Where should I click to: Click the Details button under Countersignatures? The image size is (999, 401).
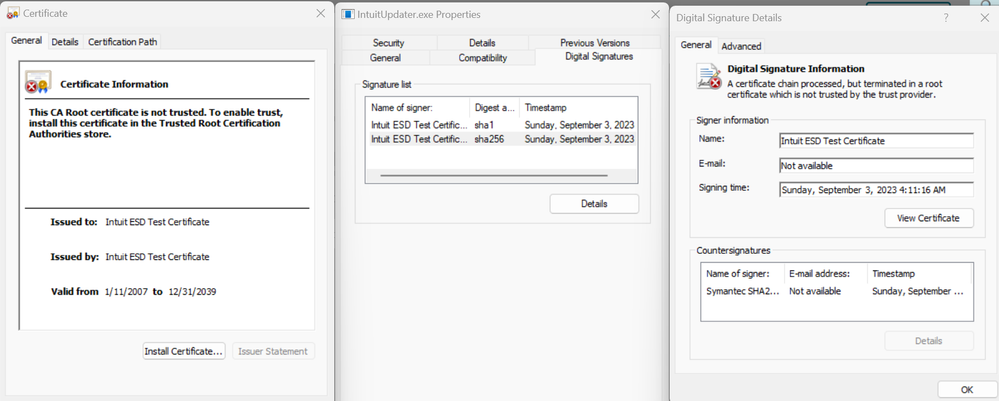(929, 340)
